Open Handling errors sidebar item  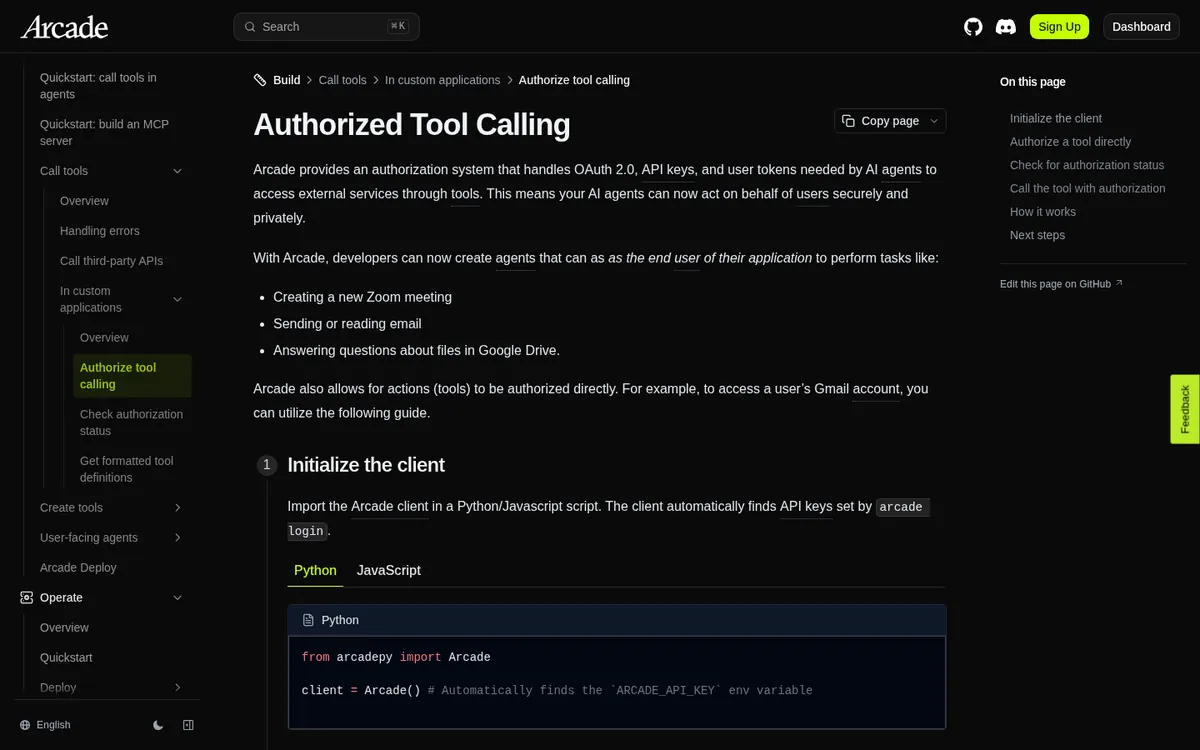point(100,231)
